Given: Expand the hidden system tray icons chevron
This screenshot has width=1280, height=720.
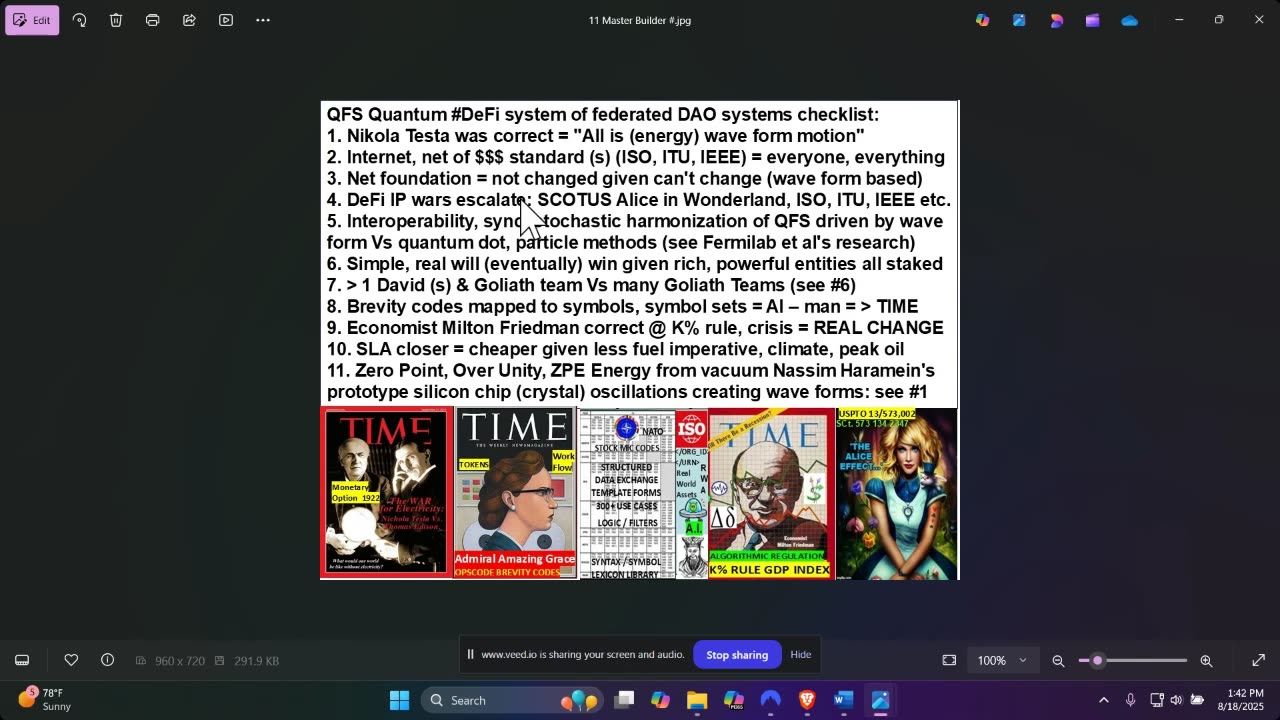Looking at the screenshot, I should [1103, 700].
